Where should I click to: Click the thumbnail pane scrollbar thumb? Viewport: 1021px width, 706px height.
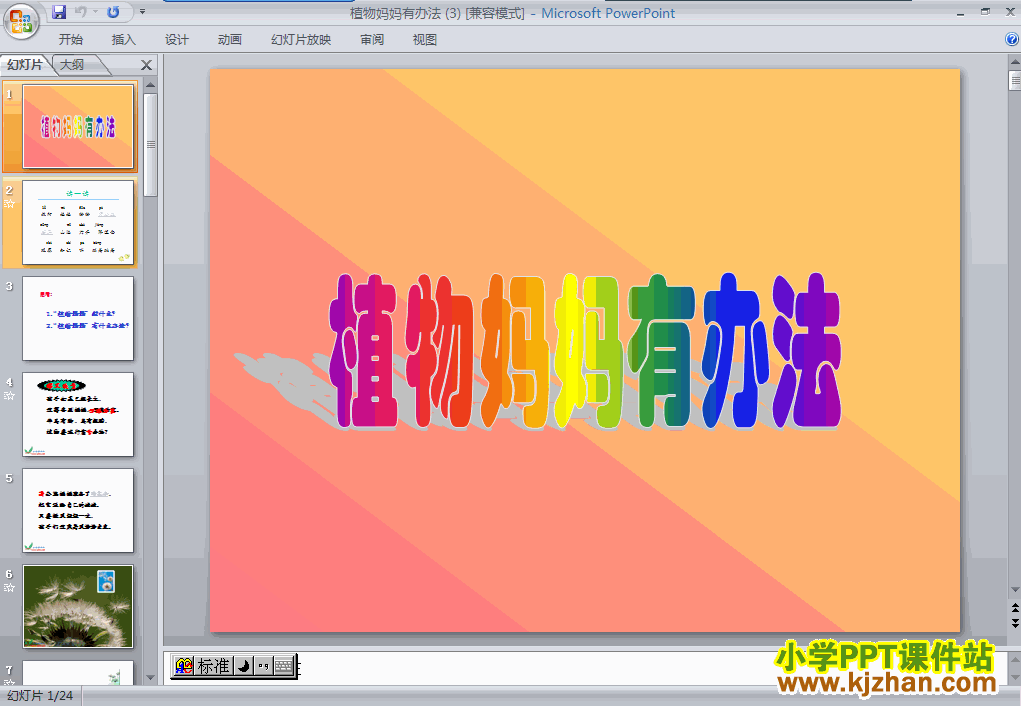[x=150, y=145]
